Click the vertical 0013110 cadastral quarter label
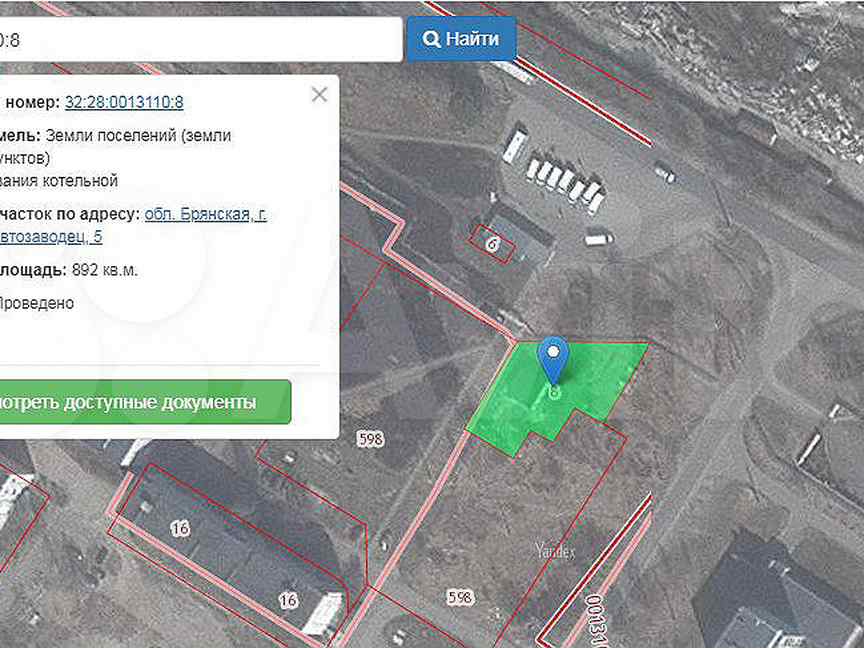 (x=597, y=616)
